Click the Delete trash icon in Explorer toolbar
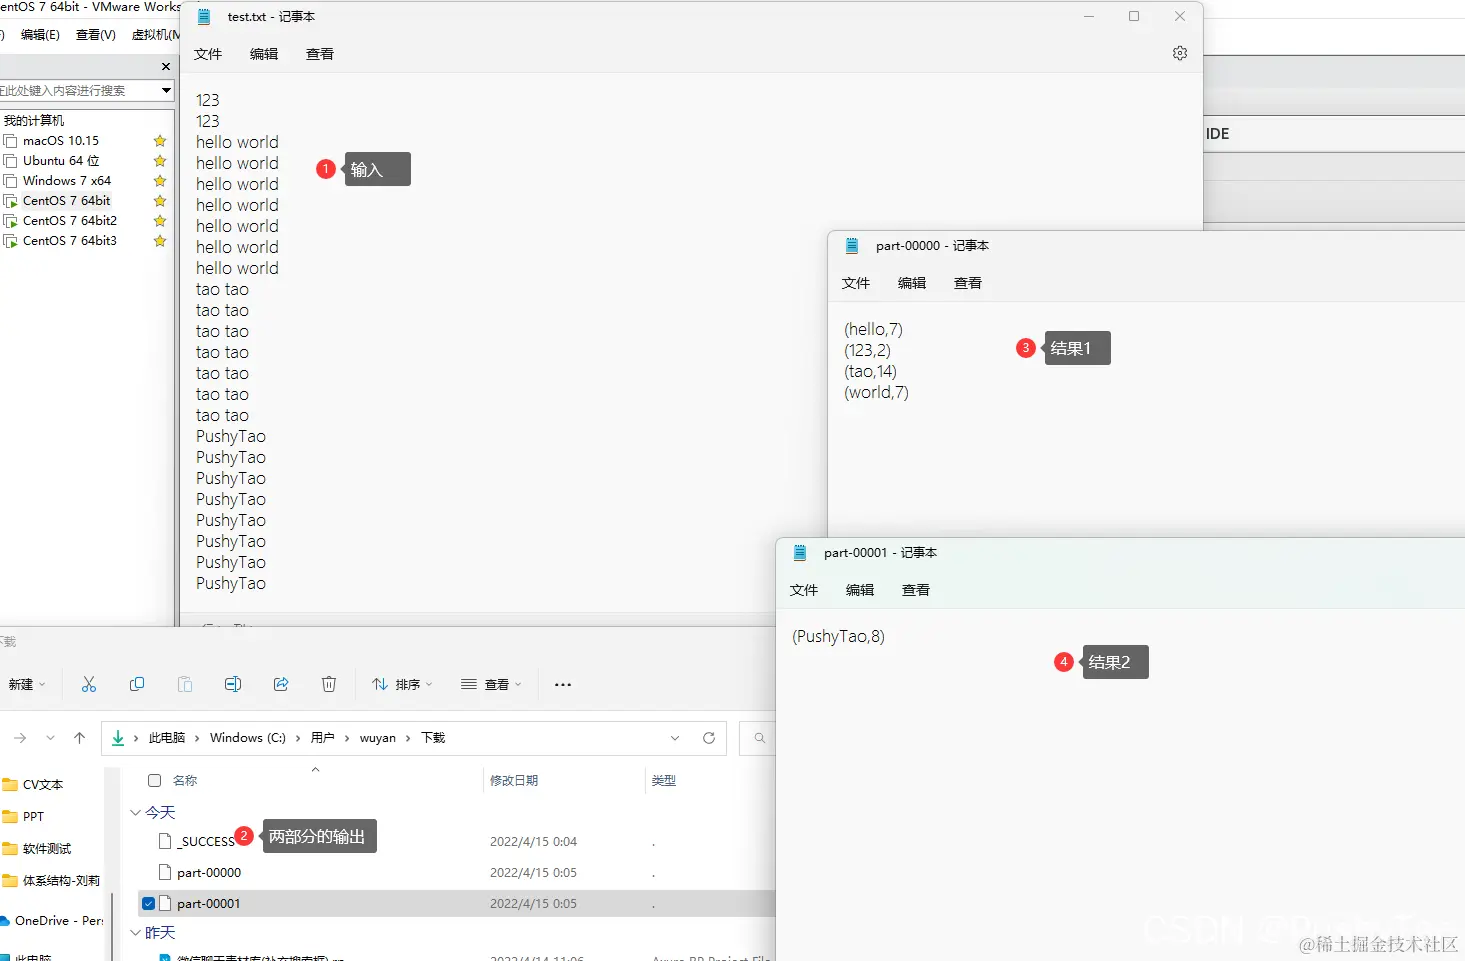1465x961 pixels. pos(329,684)
